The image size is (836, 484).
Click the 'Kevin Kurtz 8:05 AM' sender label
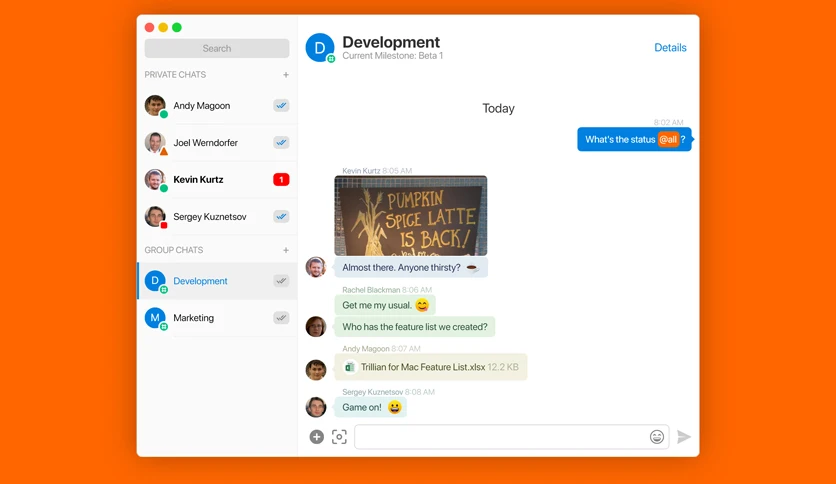[377, 171]
